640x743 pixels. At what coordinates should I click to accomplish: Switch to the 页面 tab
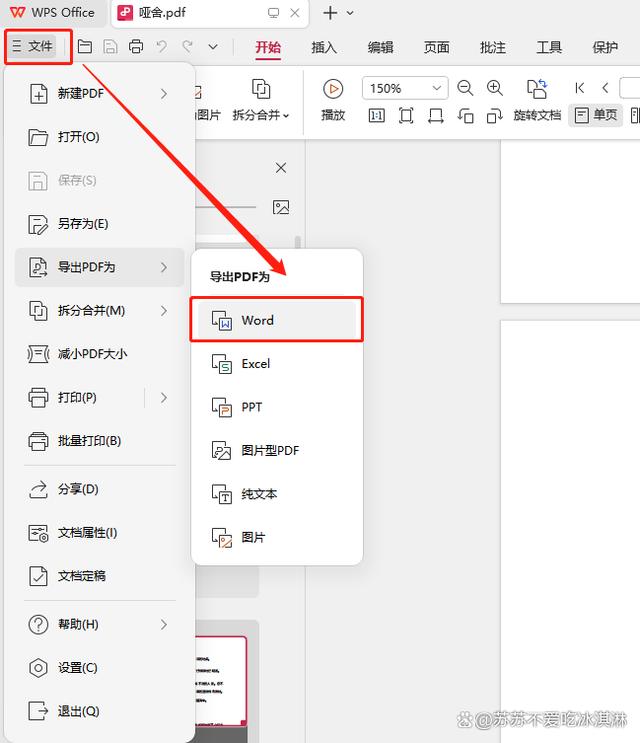[x=436, y=47]
